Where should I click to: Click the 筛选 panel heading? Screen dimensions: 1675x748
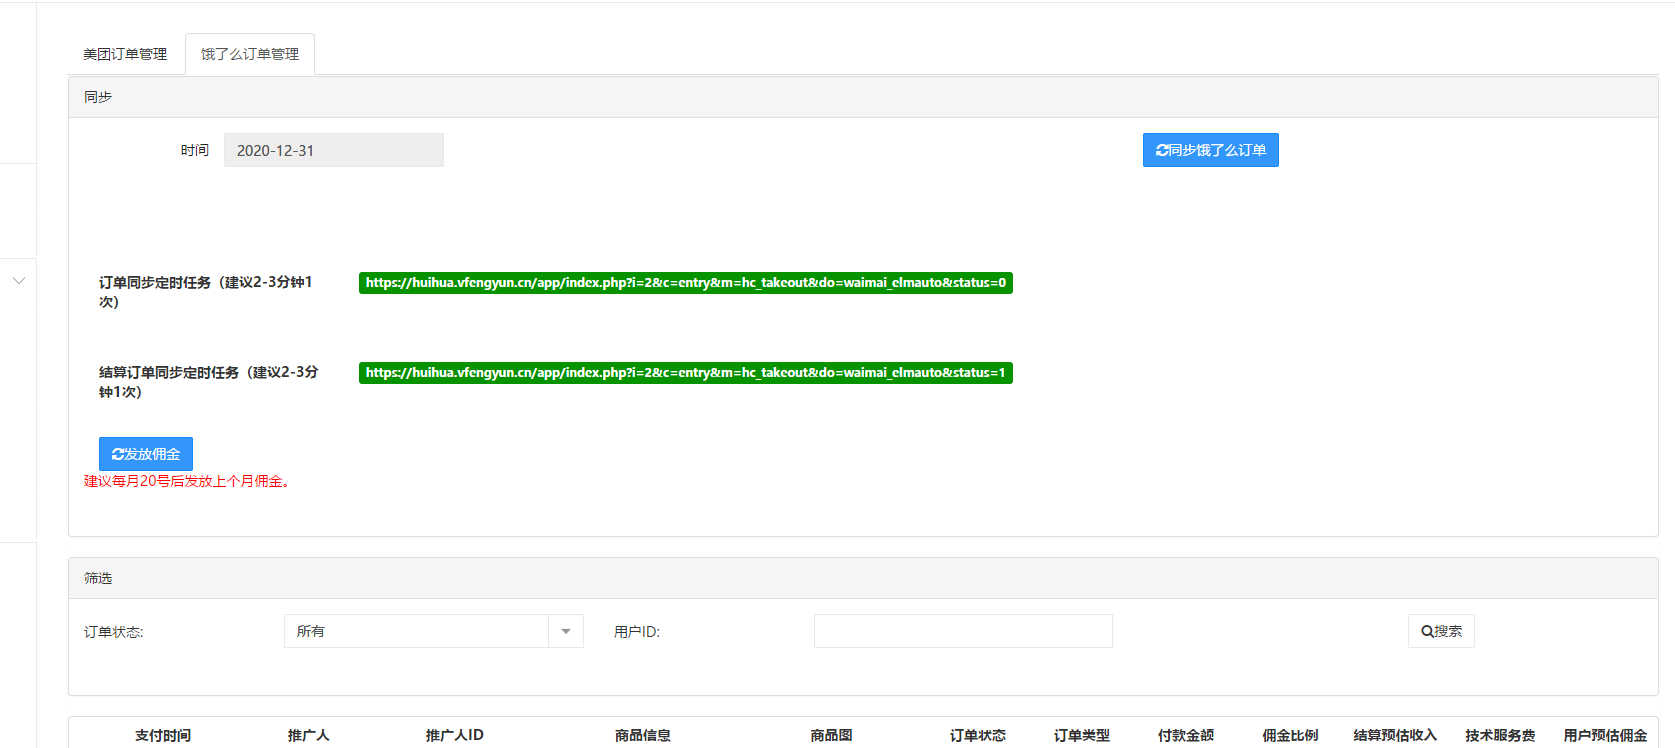pos(98,578)
